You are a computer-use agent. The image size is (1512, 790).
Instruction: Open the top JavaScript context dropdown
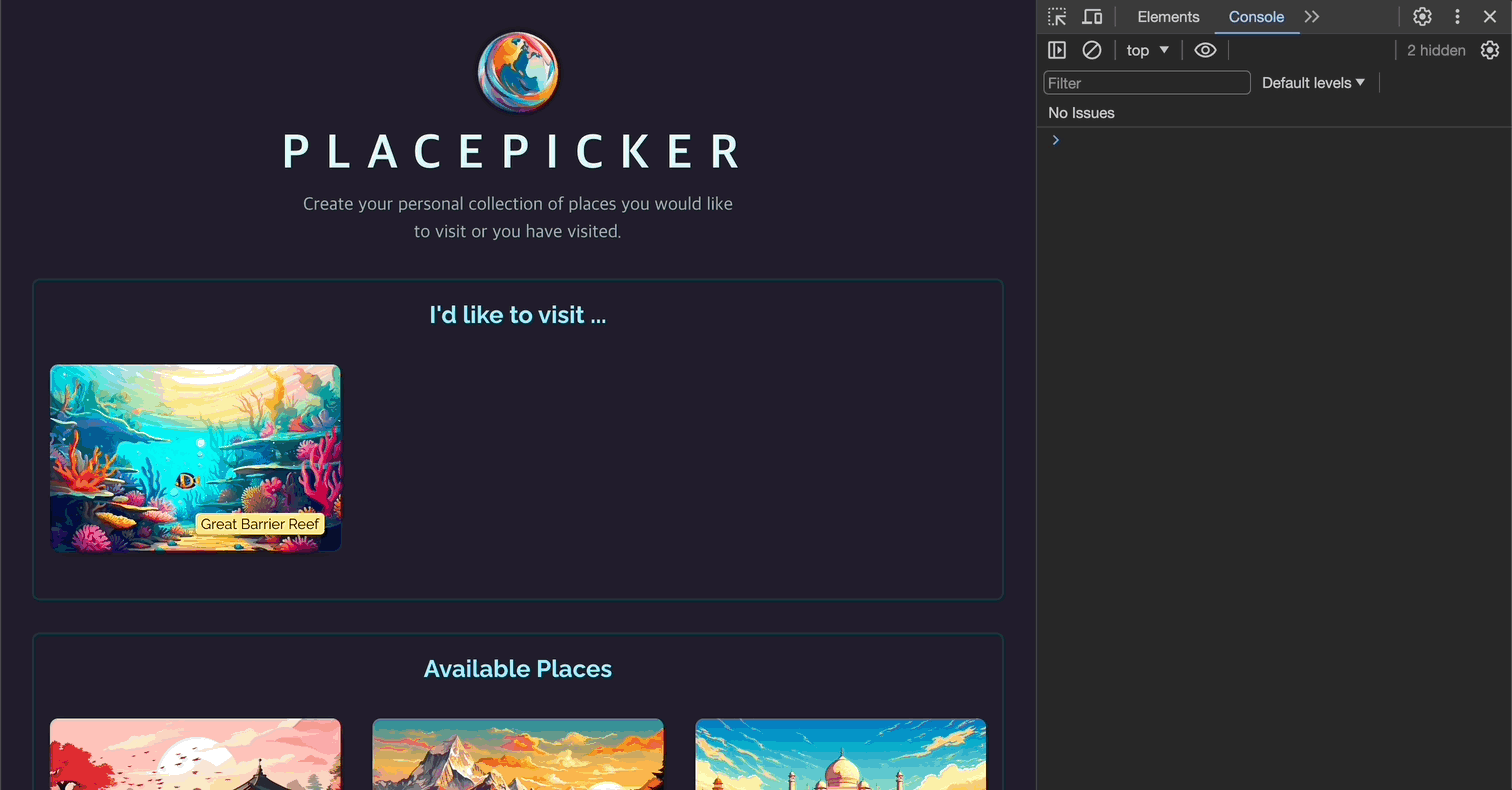click(1148, 50)
